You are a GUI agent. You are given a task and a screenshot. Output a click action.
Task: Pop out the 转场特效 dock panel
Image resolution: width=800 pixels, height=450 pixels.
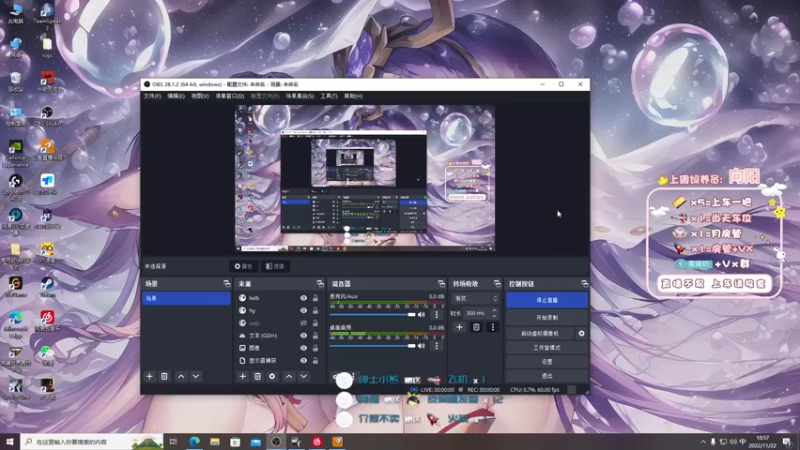497,284
